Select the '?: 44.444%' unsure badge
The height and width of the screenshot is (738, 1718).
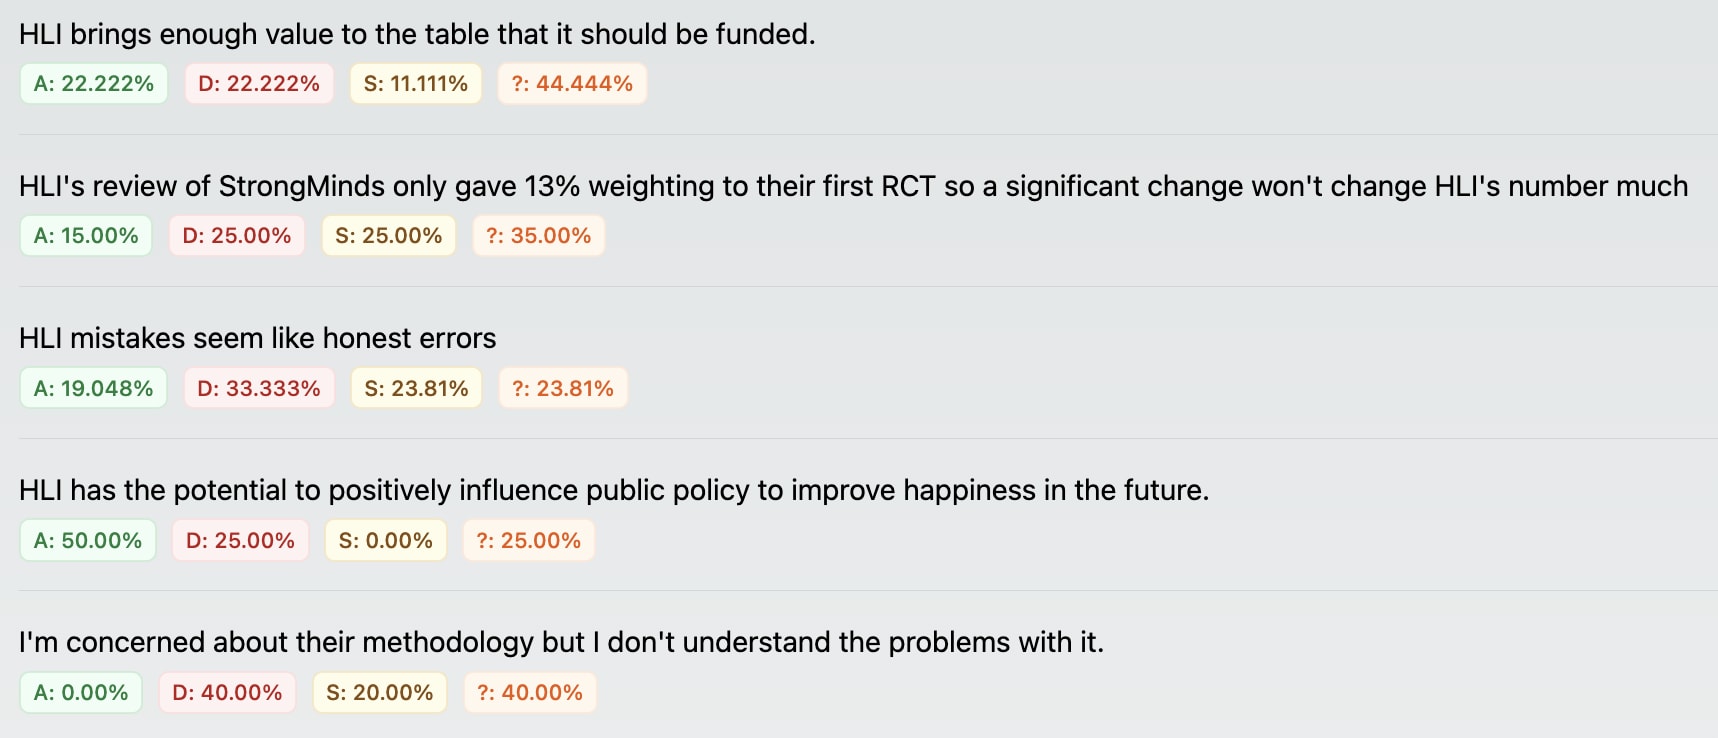tap(572, 84)
